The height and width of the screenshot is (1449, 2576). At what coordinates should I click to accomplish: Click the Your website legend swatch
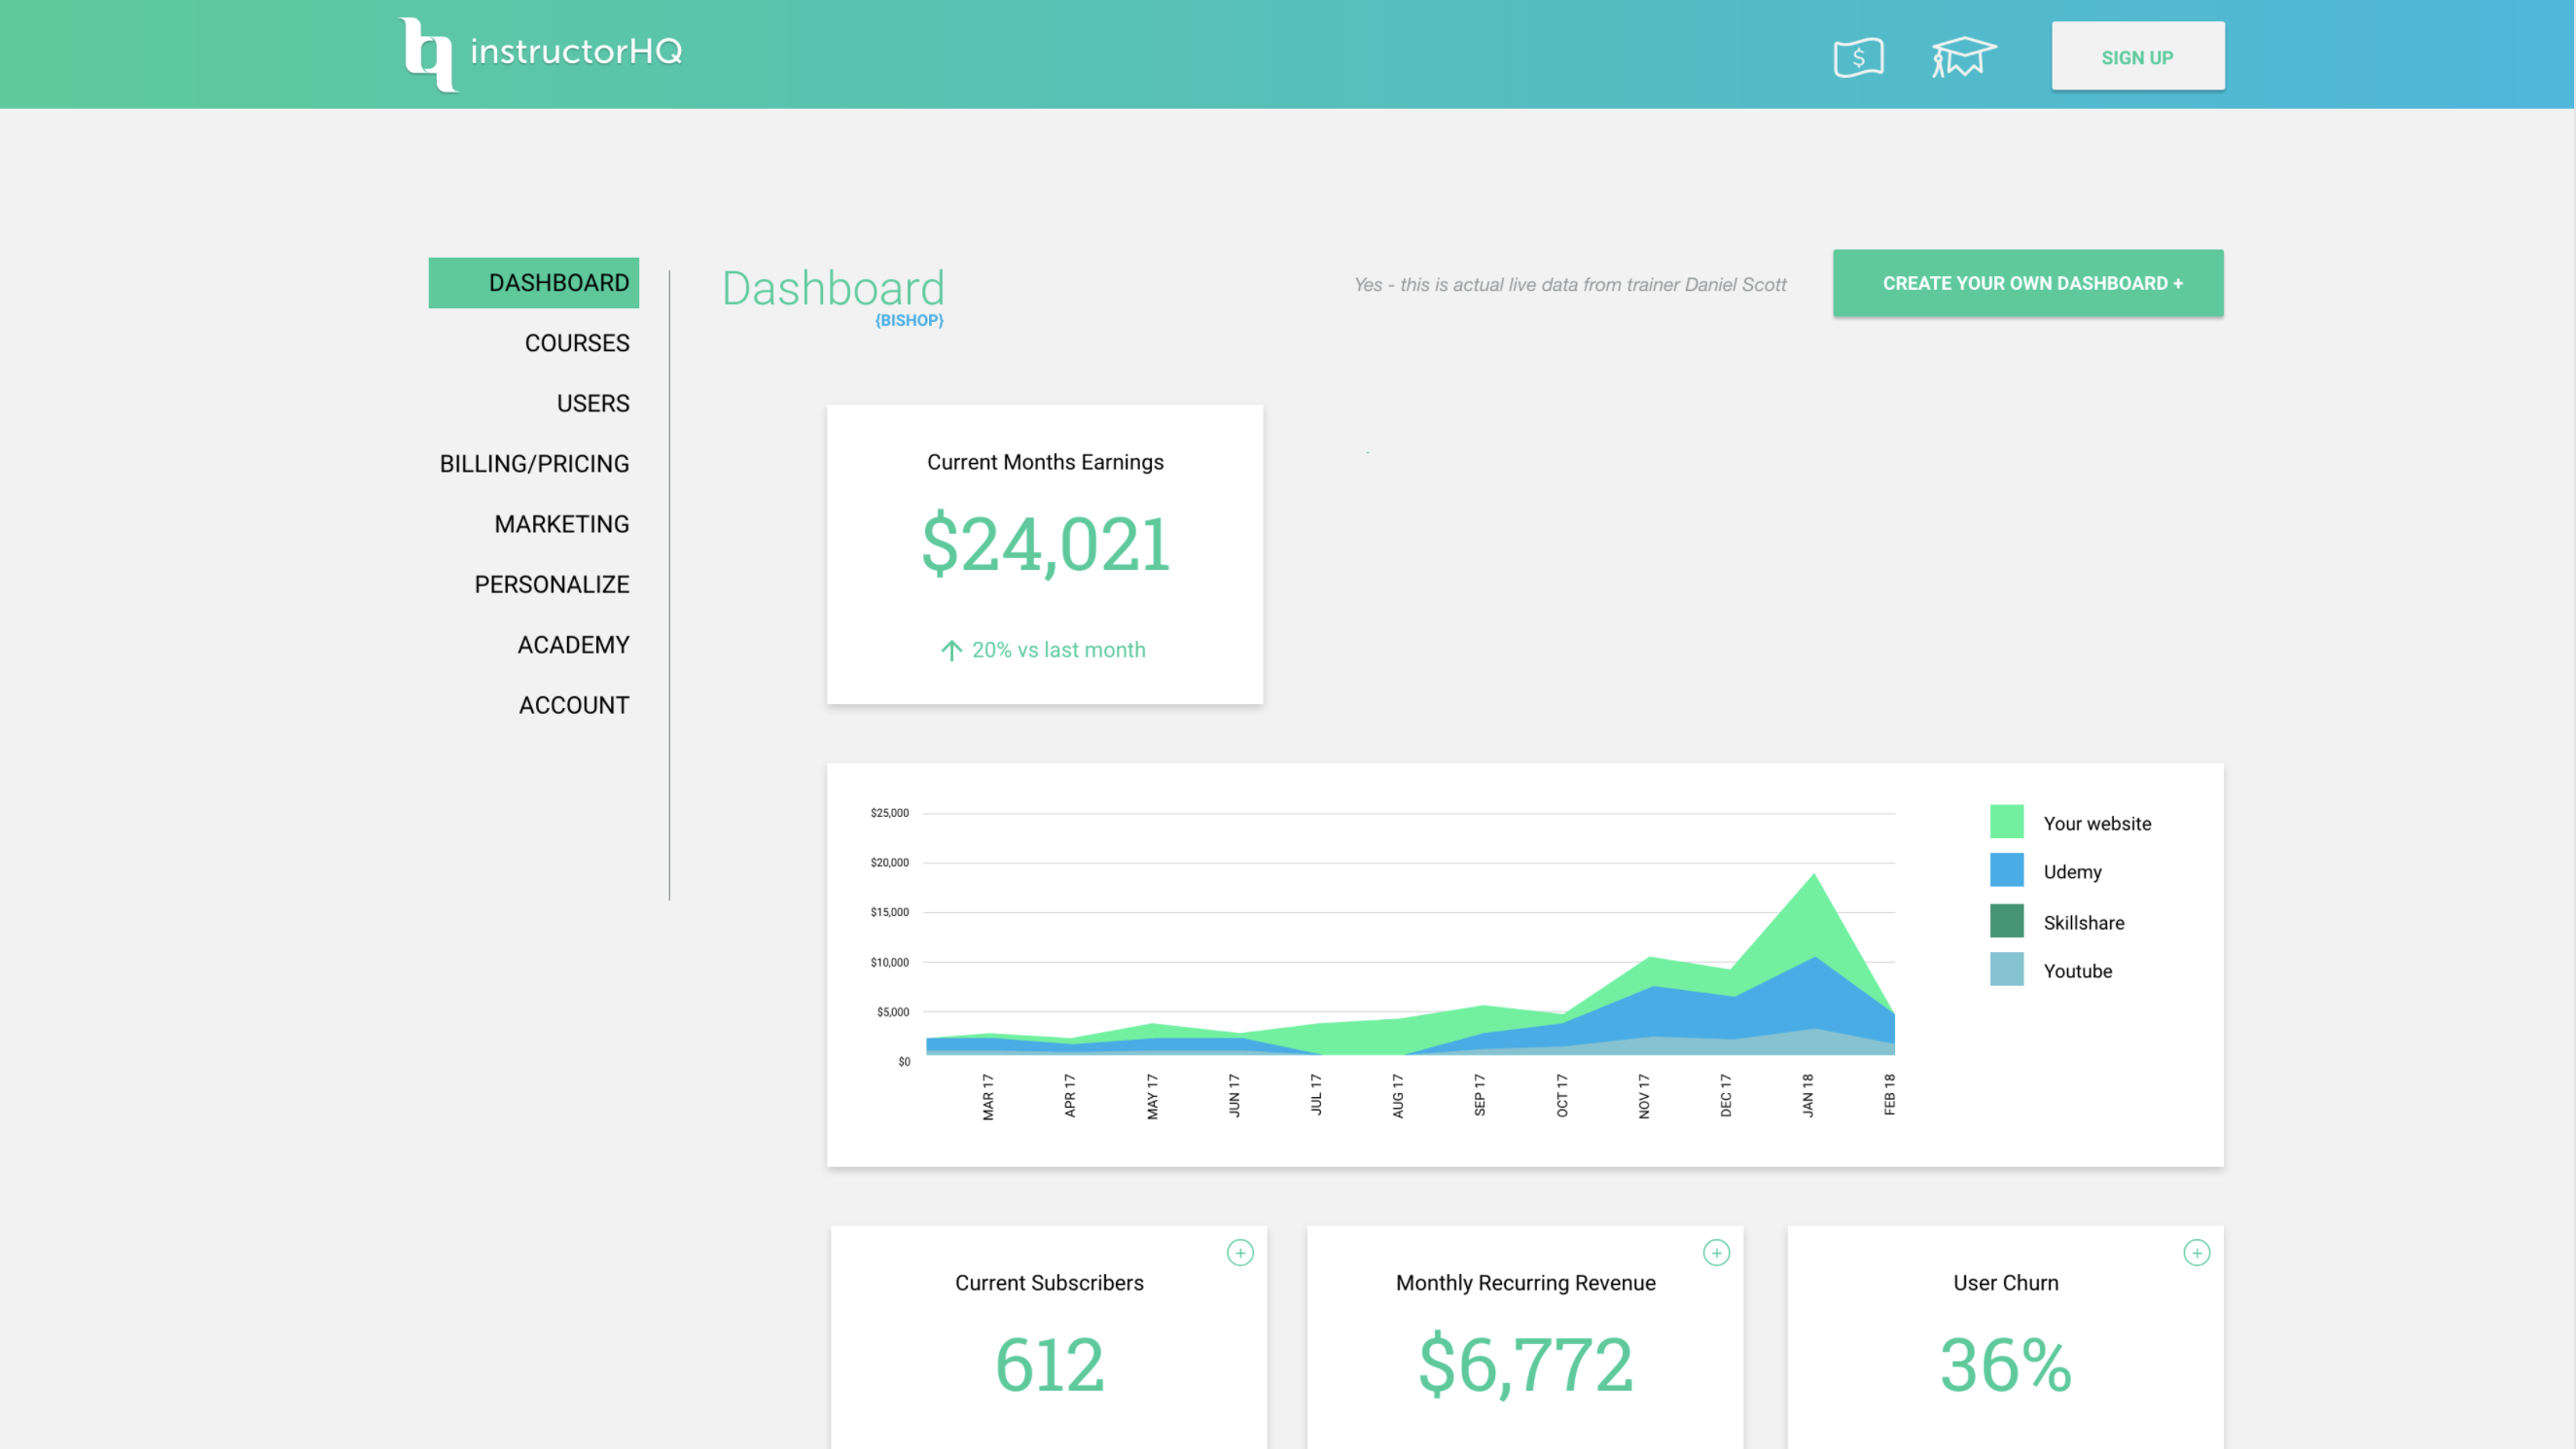click(2006, 822)
